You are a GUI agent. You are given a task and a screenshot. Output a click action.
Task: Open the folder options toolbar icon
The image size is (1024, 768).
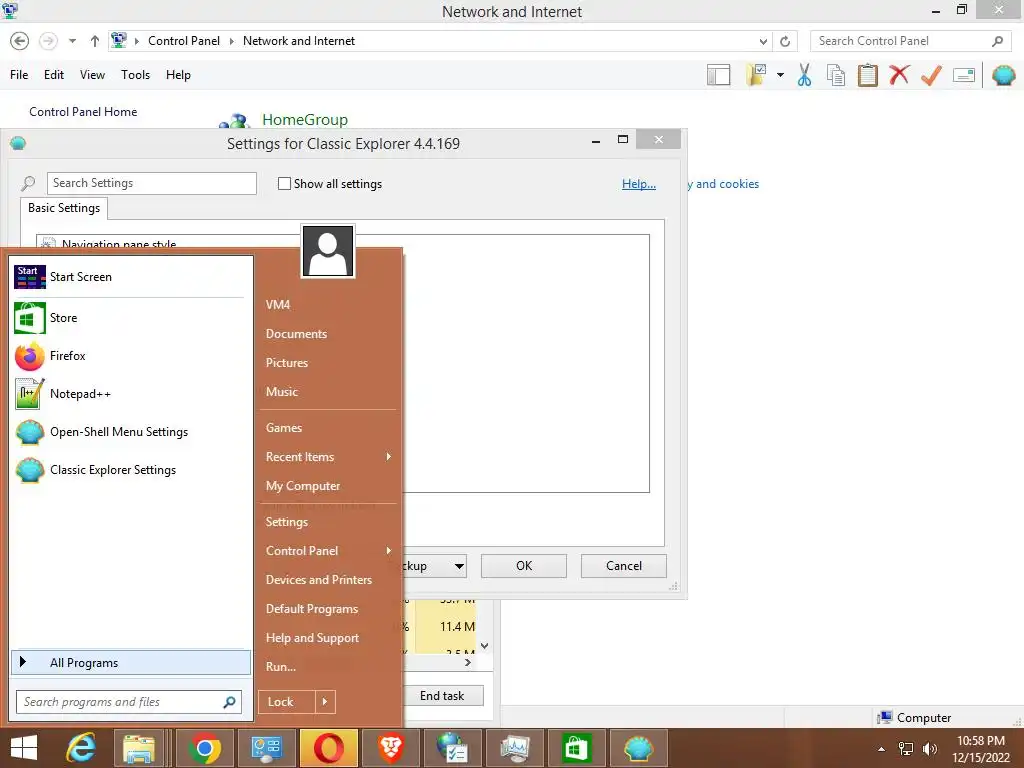tap(756, 75)
